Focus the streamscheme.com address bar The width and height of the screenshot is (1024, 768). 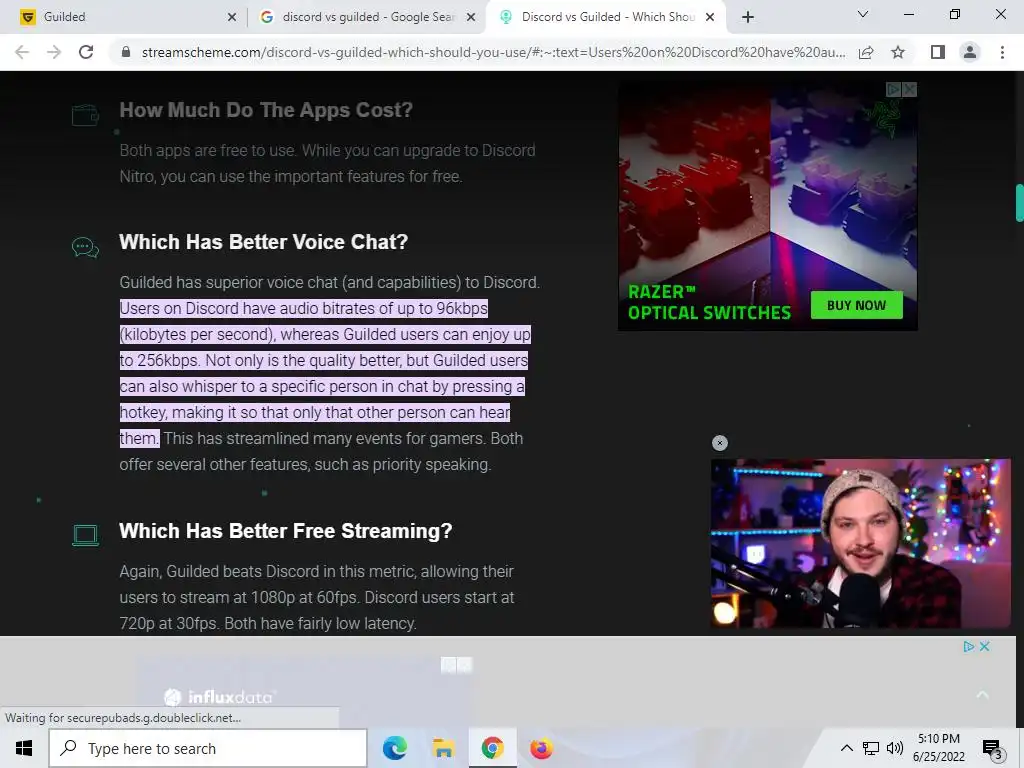tap(493, 52)
